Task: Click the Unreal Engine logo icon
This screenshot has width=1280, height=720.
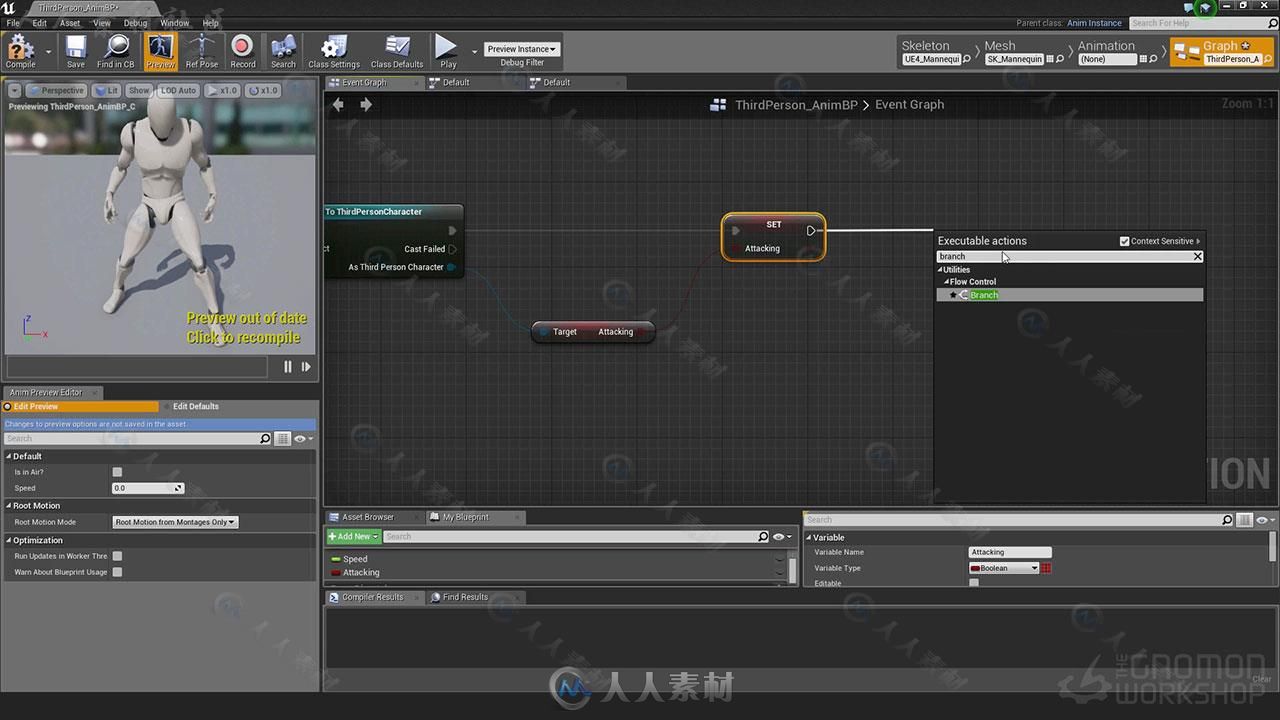Action: (x=10, y=8)
